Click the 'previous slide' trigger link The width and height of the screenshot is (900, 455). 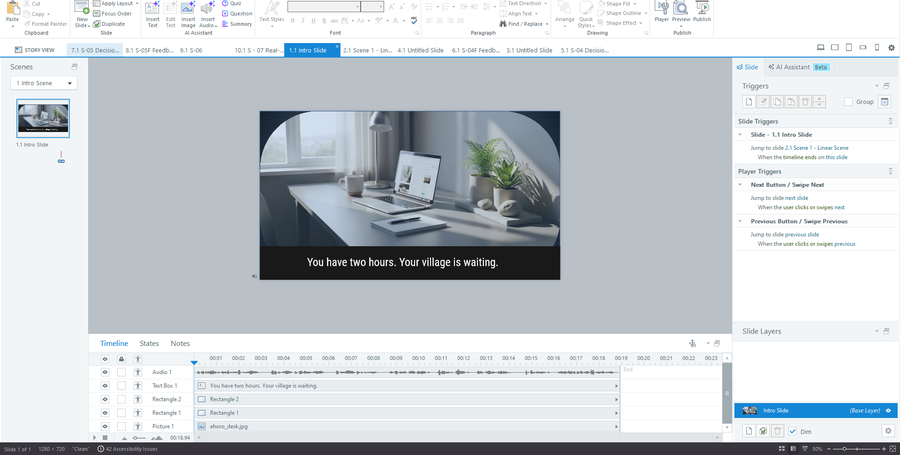(802, 234)
